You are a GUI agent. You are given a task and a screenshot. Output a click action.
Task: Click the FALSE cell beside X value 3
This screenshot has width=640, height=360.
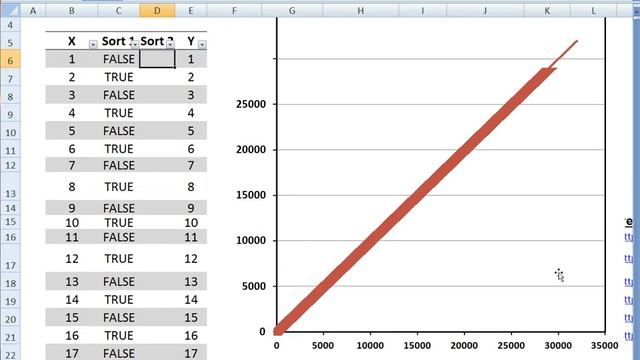click(119, 95)
